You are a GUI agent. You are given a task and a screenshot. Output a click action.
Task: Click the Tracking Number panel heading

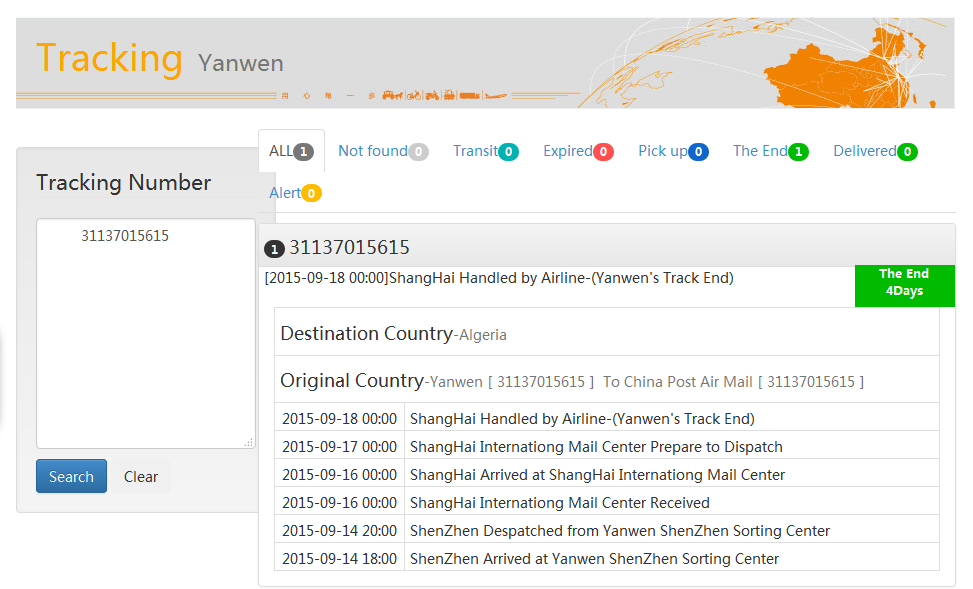tap(123, 182)
